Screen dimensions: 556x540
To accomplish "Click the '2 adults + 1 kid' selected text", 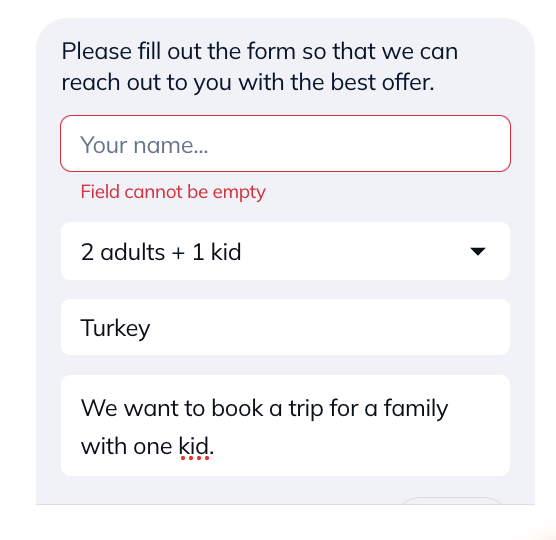I will tap(161, 252).
